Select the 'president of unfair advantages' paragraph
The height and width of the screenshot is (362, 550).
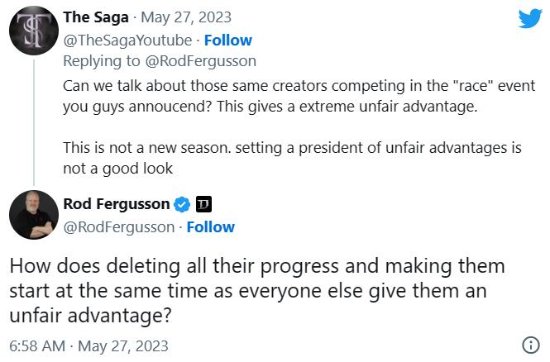coord(292,158)
